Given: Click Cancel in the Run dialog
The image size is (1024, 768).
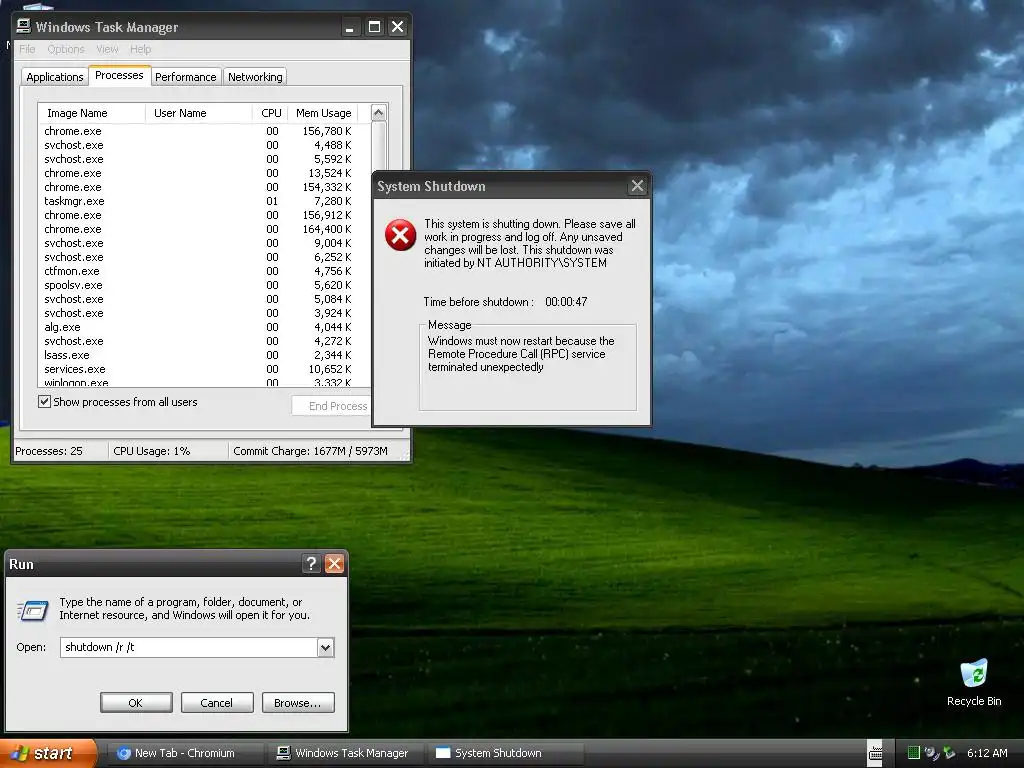Looking at the screenshot, I should [217, 703].
